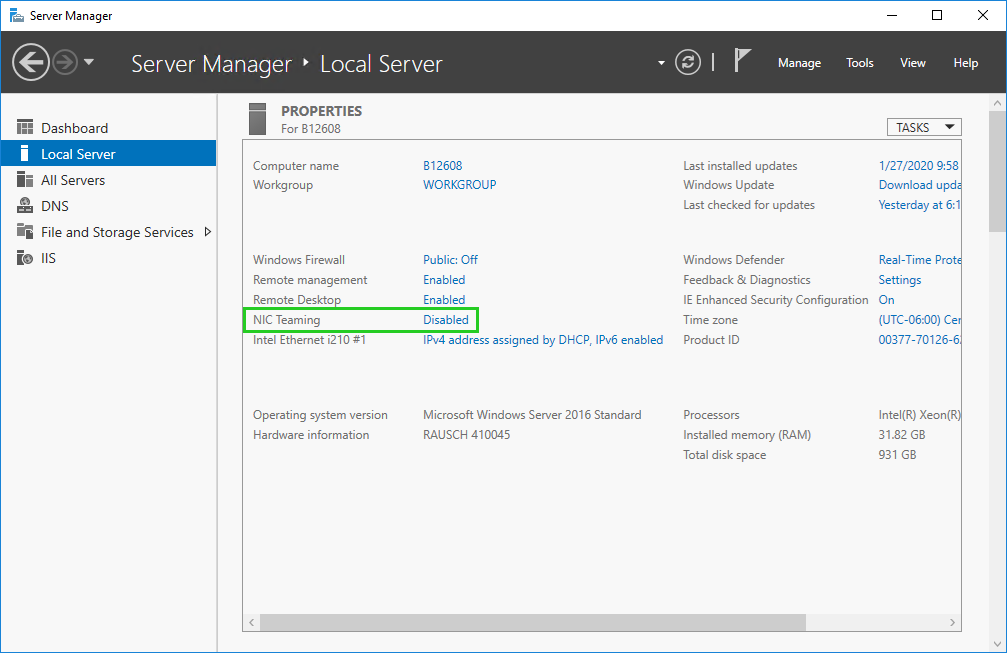The image size is (1007, 653).
Task: Select the Dashboard icon in sidebar
Action: (x=25, y=128)
